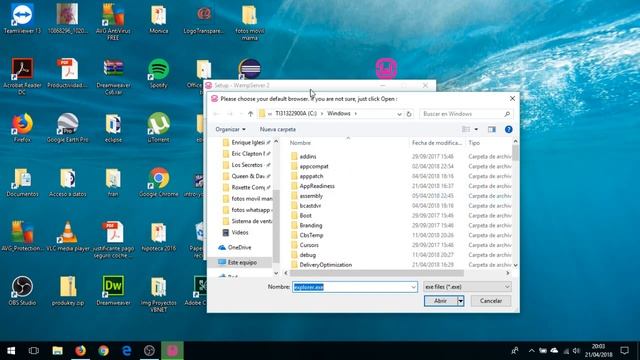Open the Abrir button split arrow
640x360 pixels.
point(460,301)
